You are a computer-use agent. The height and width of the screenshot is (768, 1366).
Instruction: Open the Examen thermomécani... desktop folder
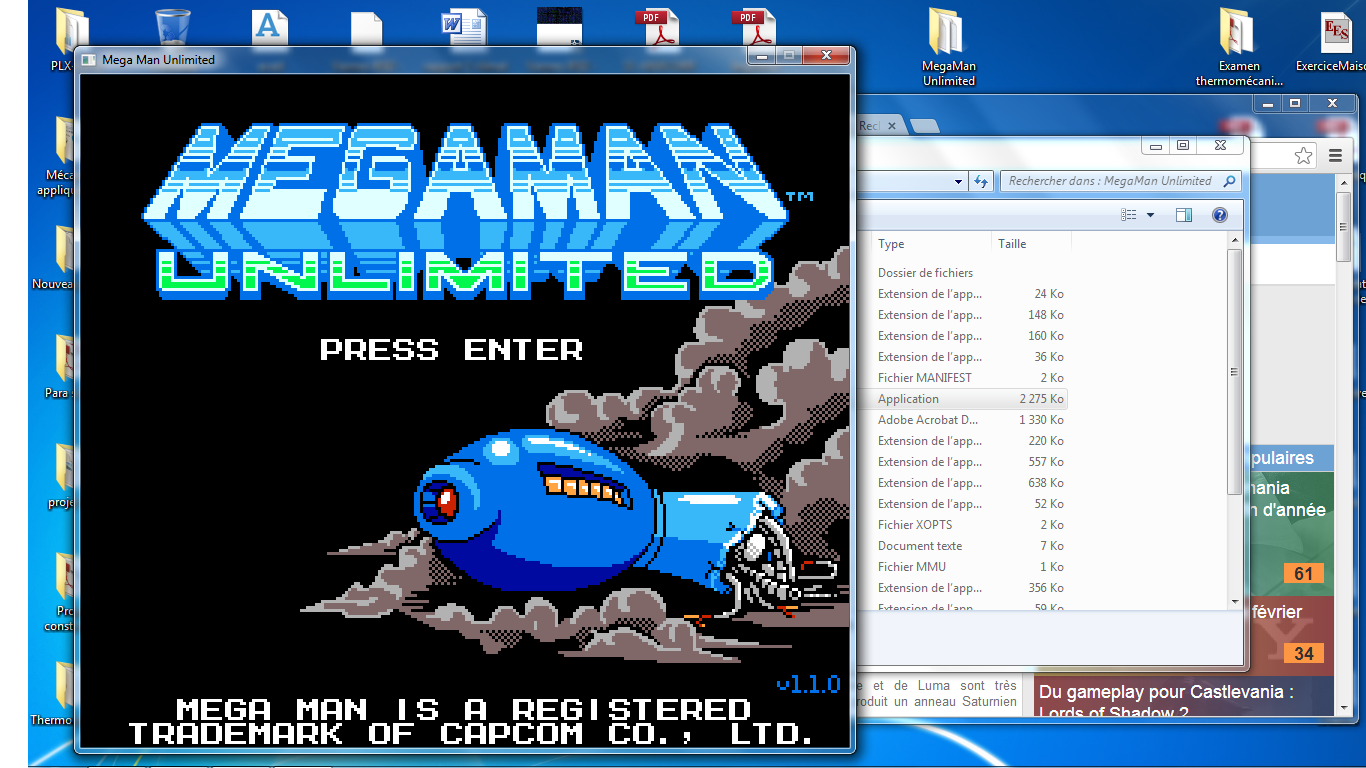1240,47
